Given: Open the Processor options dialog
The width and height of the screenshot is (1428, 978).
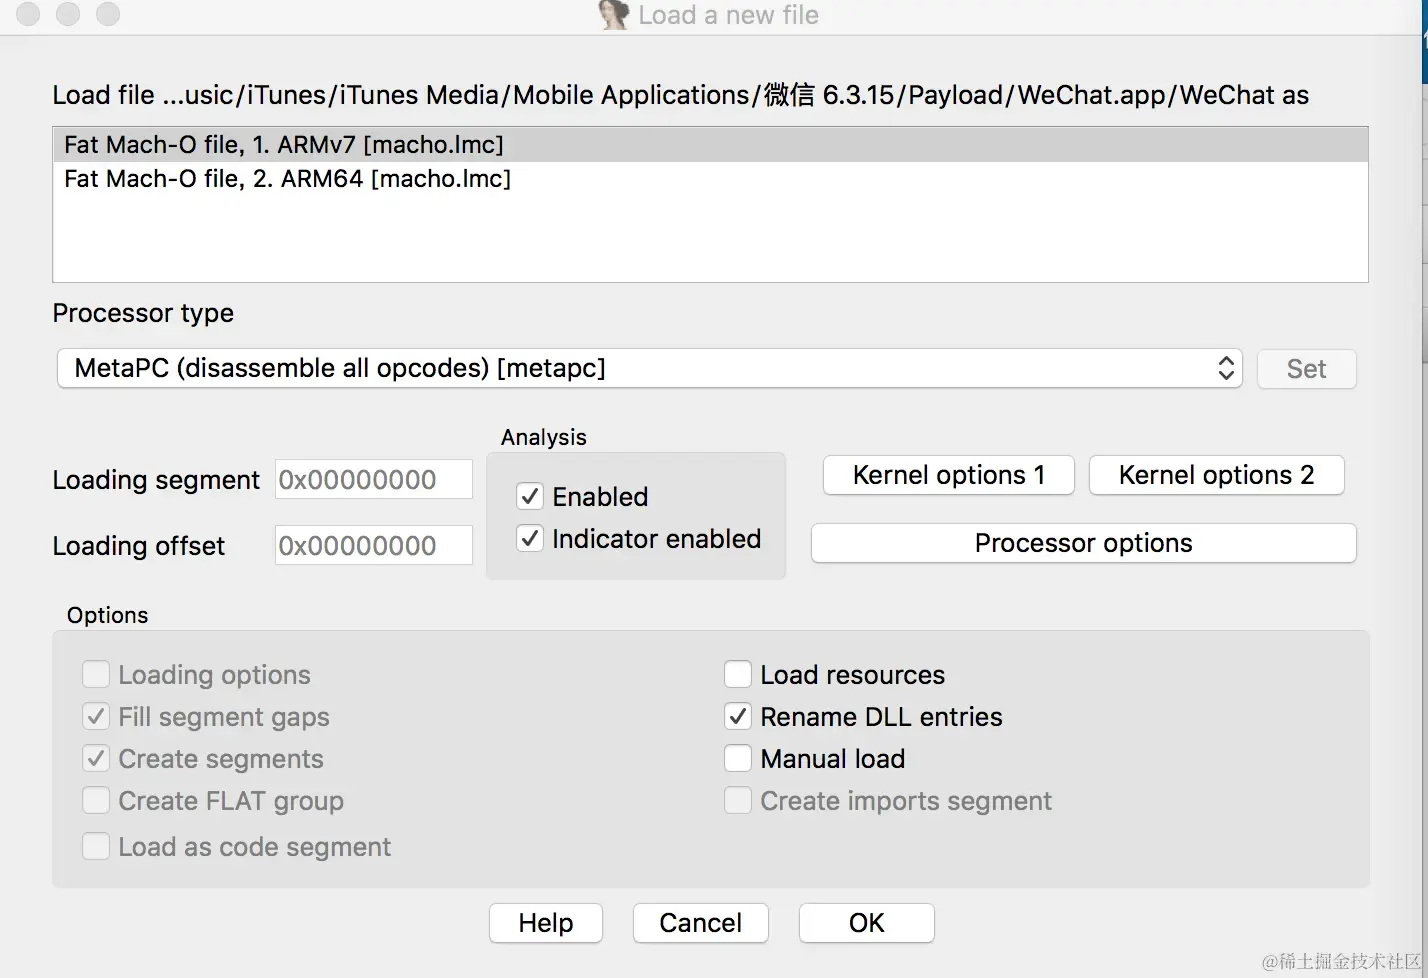Looking at the screenshot, I should tap(1083, 543).
